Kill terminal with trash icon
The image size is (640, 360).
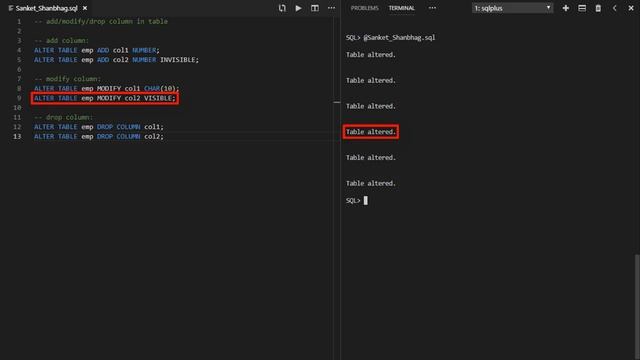coord(598,8)
